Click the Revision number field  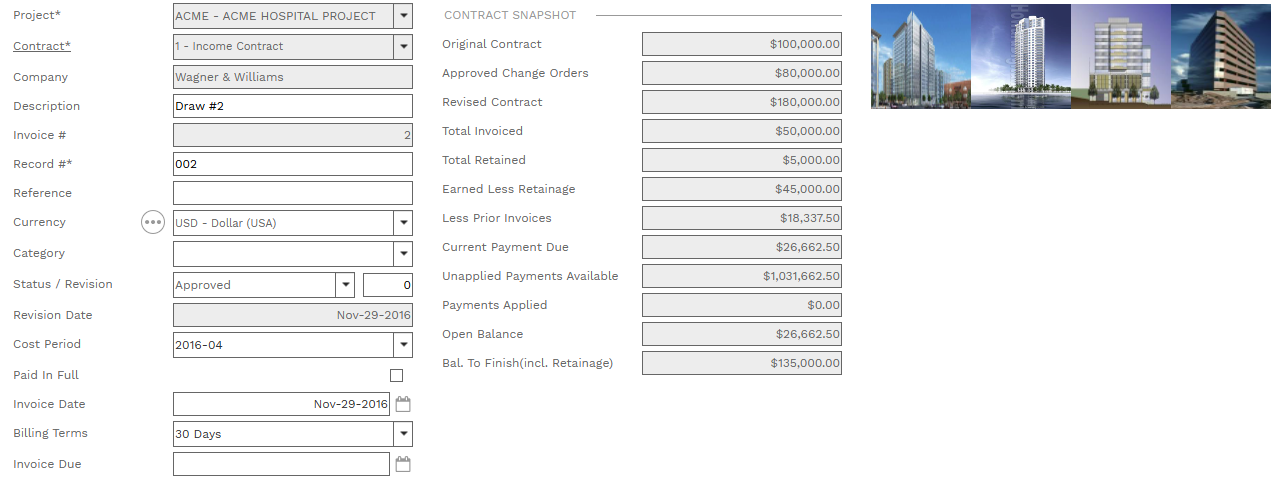pos(387,285)
